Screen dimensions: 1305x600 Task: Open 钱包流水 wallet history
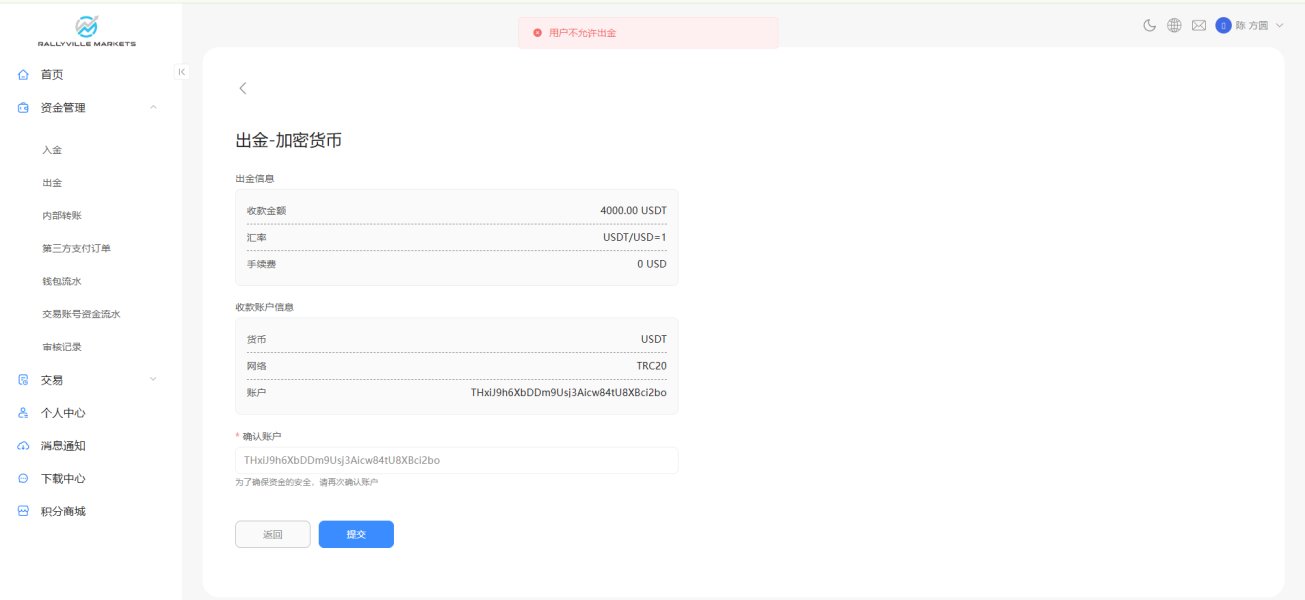pos(61,282)
